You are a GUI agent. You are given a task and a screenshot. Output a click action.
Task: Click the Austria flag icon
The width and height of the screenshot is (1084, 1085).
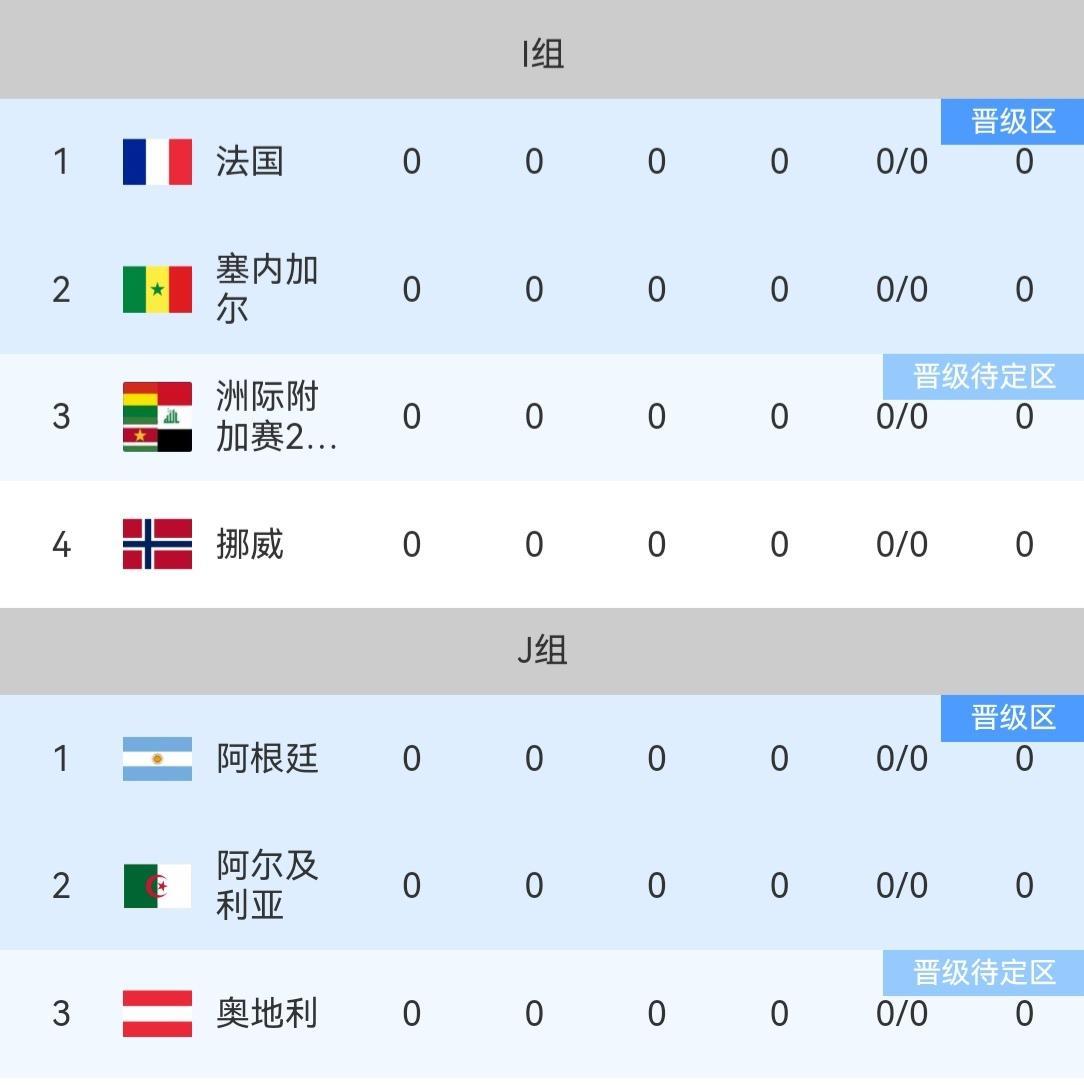157,1013
